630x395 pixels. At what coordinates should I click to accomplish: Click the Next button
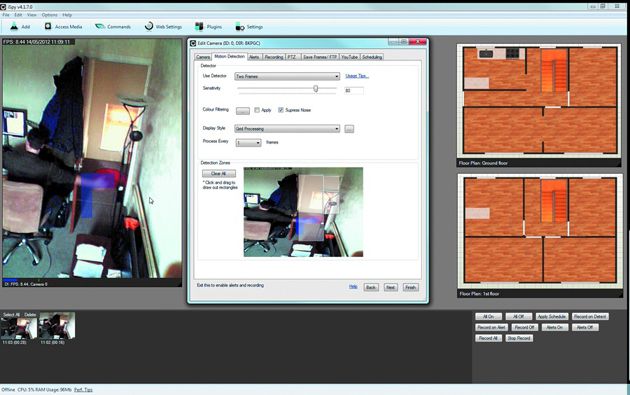coord(391,287)
